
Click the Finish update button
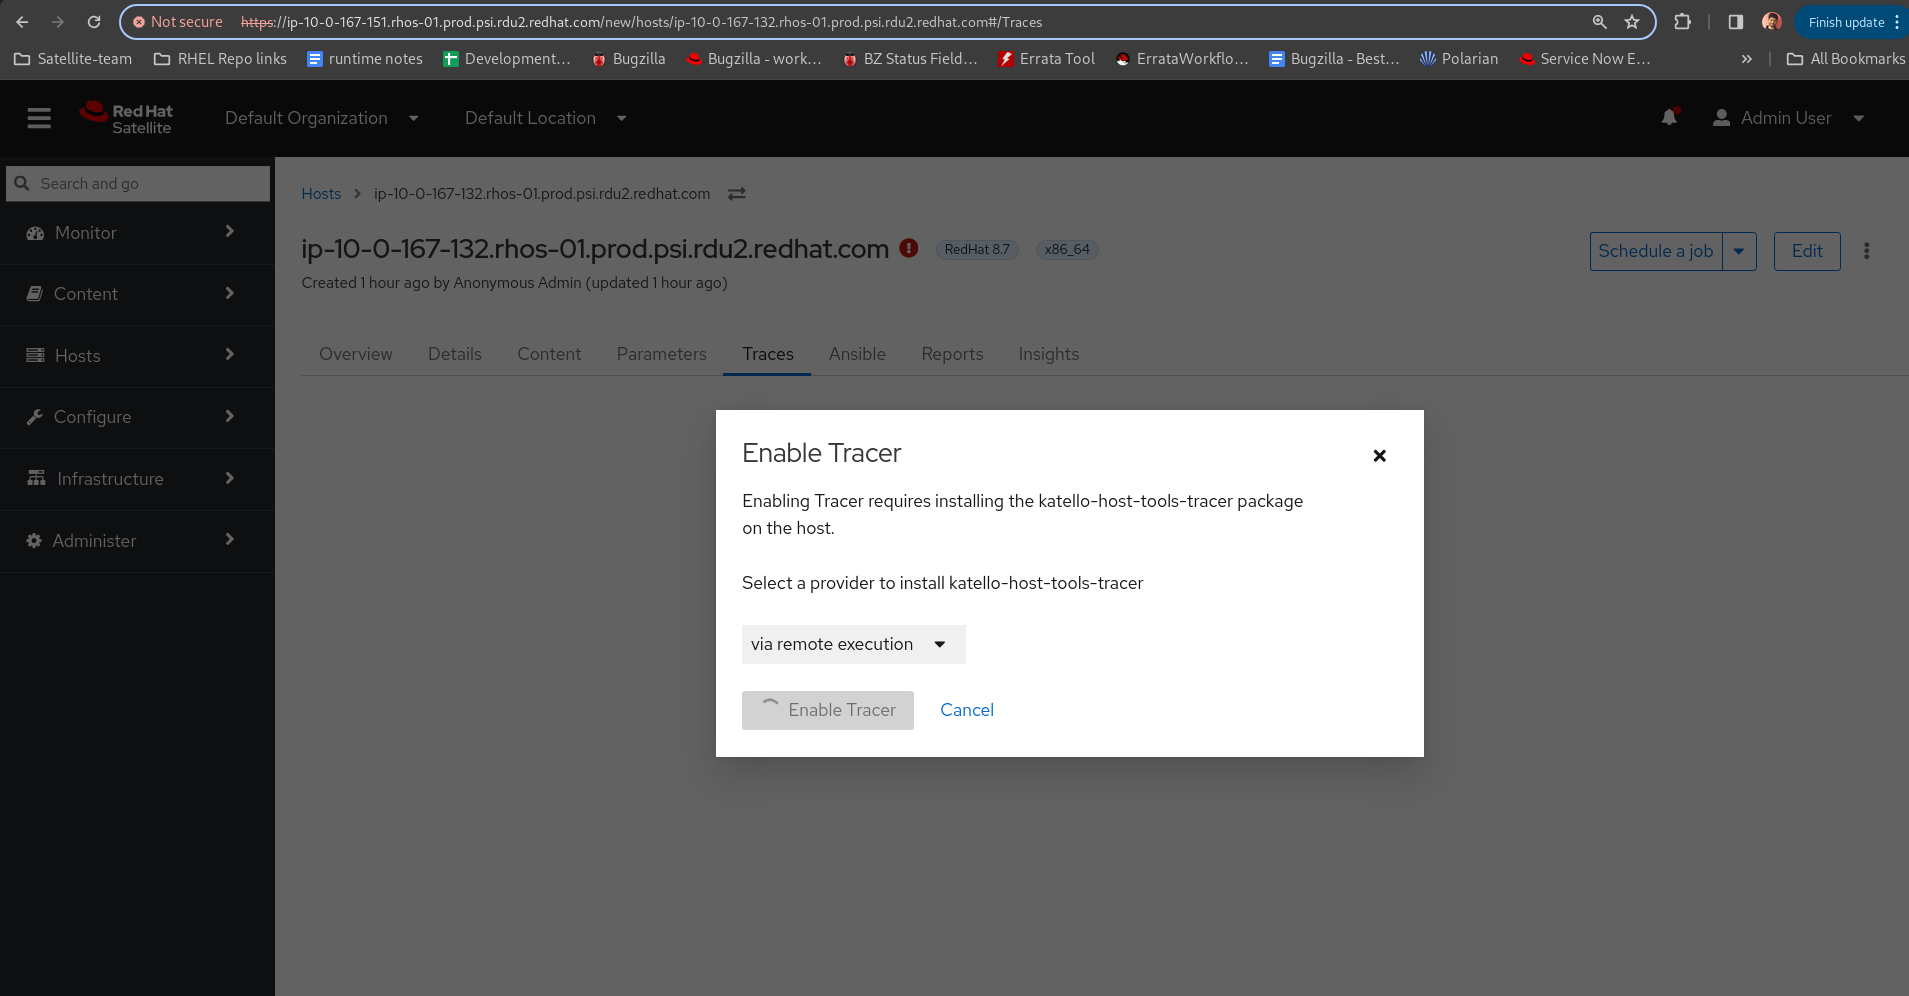coord(1846,22)
